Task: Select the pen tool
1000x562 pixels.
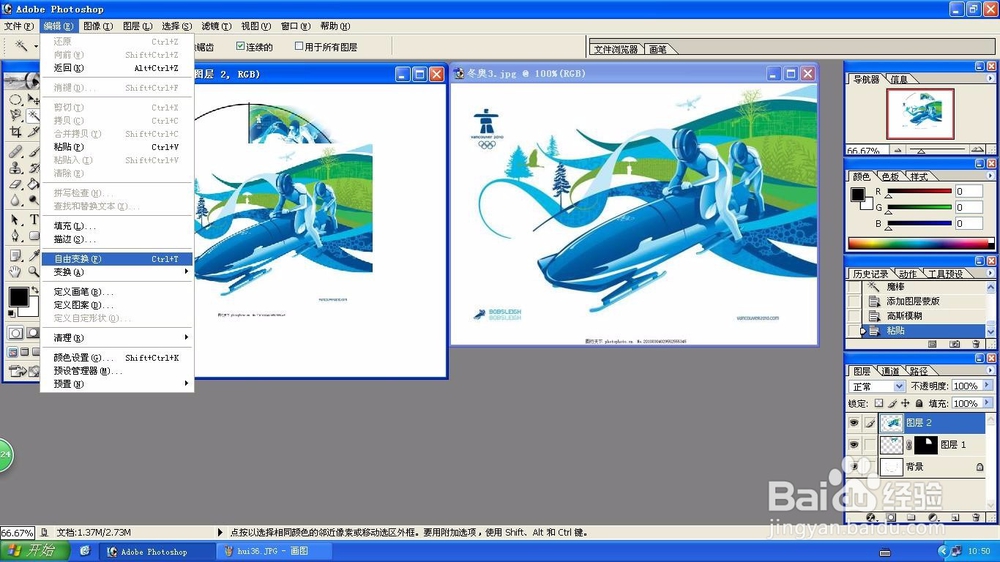Action: point(15,235)
